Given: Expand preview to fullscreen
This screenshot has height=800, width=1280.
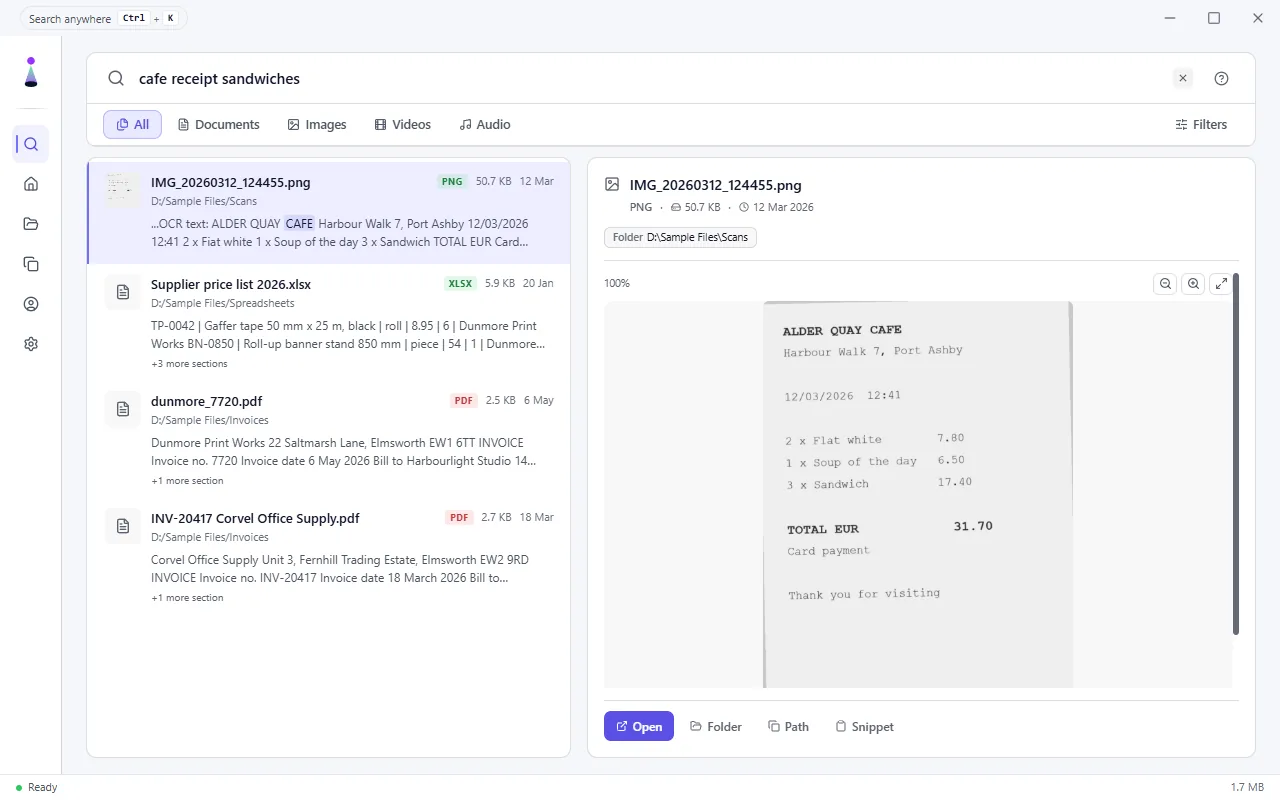Looking at the screenshot, I should click(1221, 284).
